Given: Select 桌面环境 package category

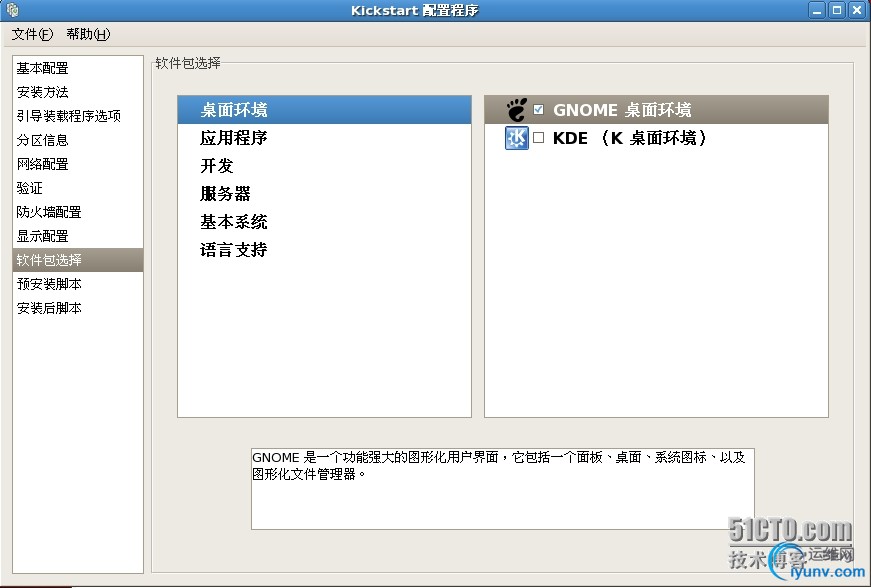Looking at the screenshot, I should coord(324,110).
